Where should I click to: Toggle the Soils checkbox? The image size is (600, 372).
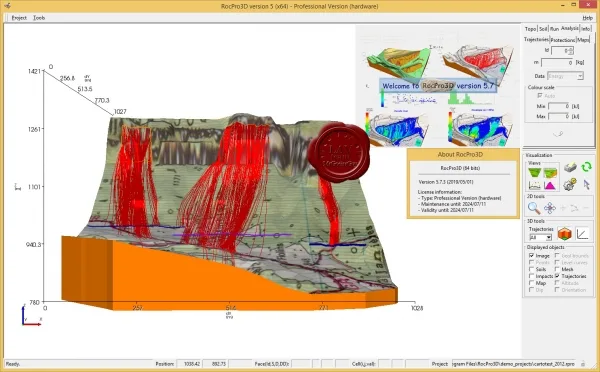coord(532,269)
